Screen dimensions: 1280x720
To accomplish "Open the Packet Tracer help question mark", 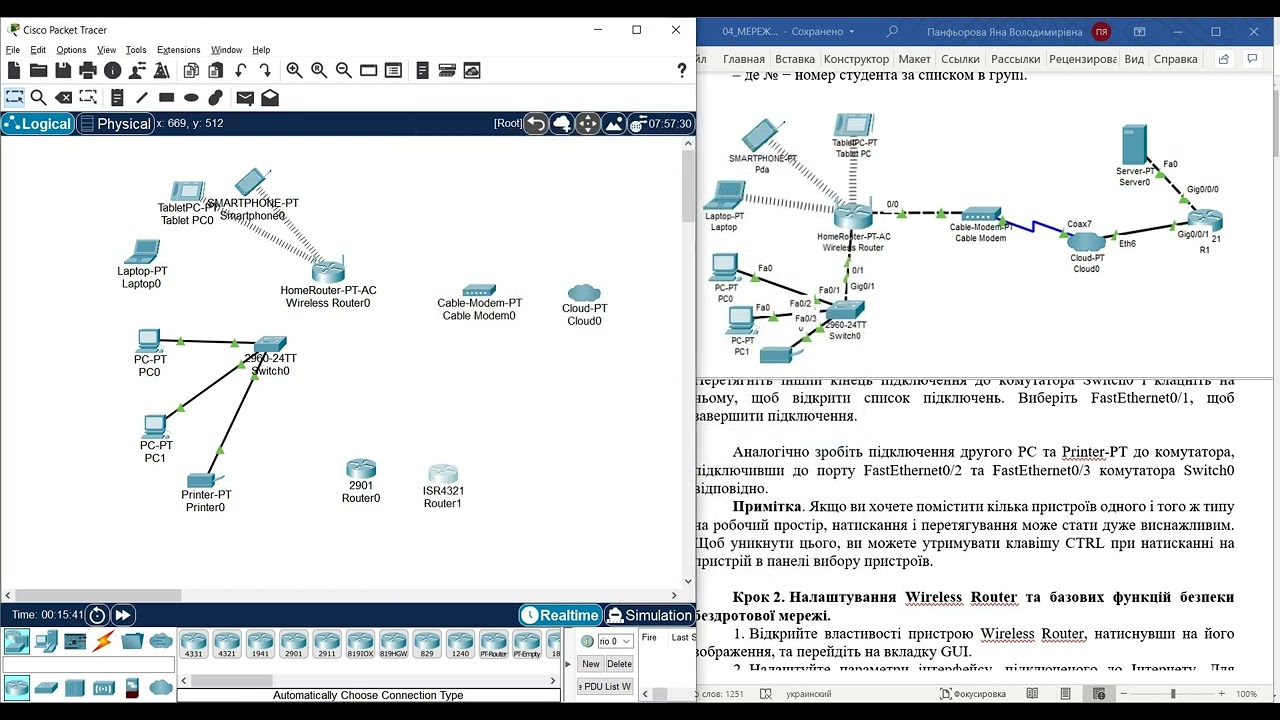I will click(x=683, y=70).
